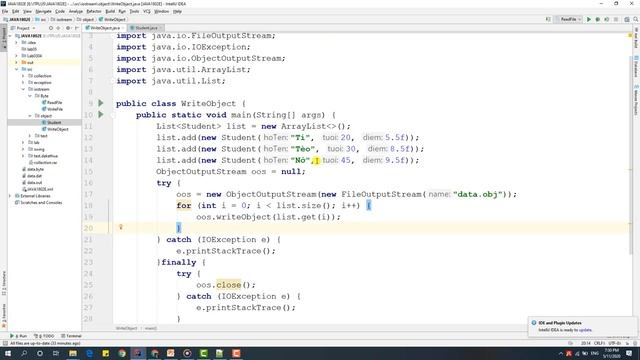
Task: Select Student class in project tree
Action: coord(51,122)
